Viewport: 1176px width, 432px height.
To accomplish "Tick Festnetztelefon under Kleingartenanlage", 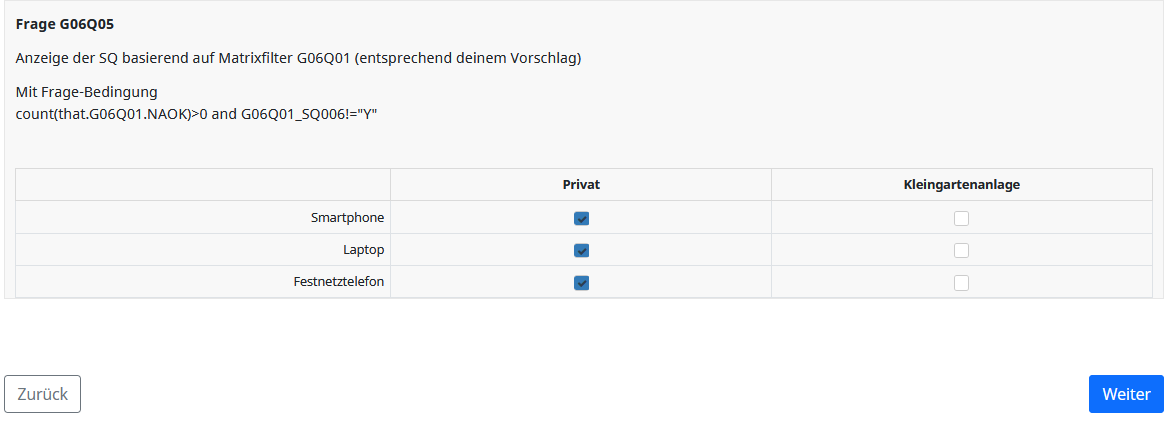I will [961, 283].
